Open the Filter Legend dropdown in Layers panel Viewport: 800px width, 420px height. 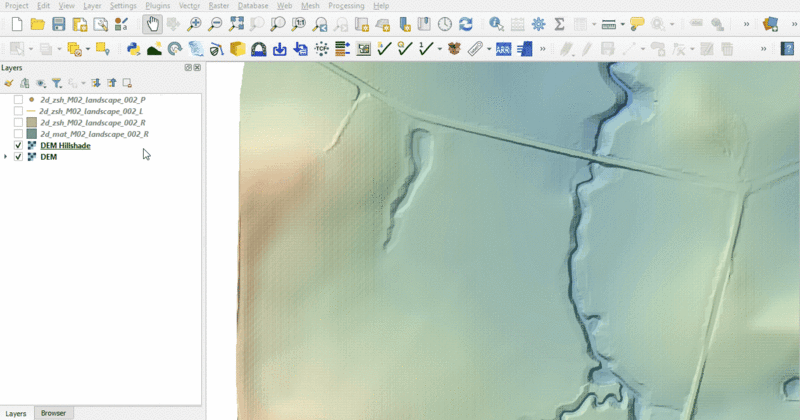(58, 83)
